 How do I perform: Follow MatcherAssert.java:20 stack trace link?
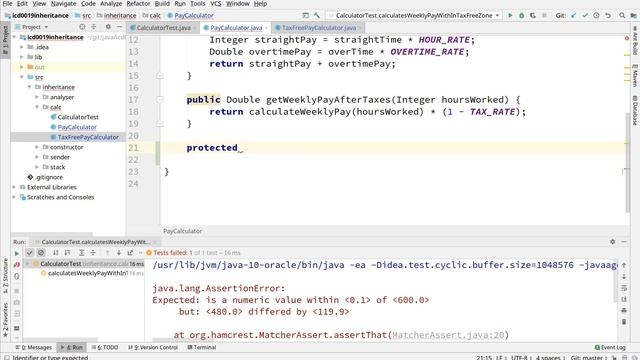click(x=448, y=335)
